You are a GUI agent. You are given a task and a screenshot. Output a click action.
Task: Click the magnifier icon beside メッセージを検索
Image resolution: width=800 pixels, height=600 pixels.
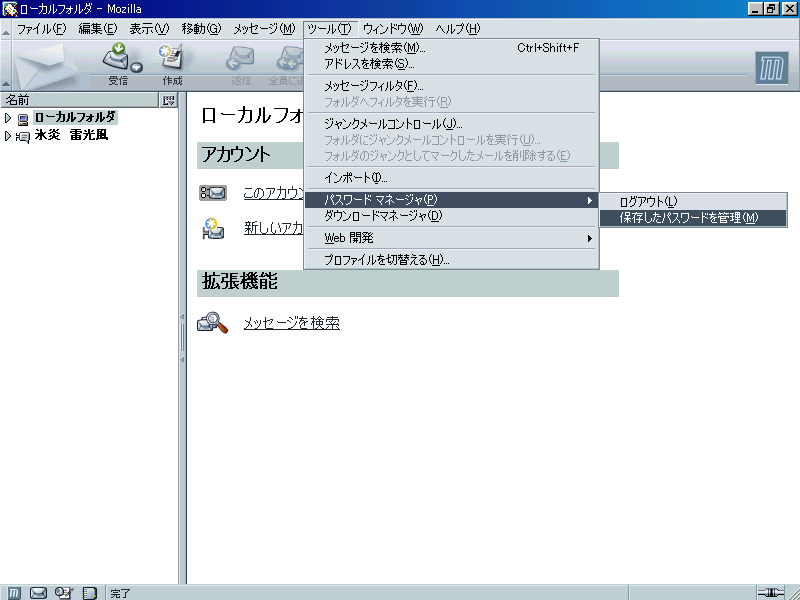(x=212, y=322)
